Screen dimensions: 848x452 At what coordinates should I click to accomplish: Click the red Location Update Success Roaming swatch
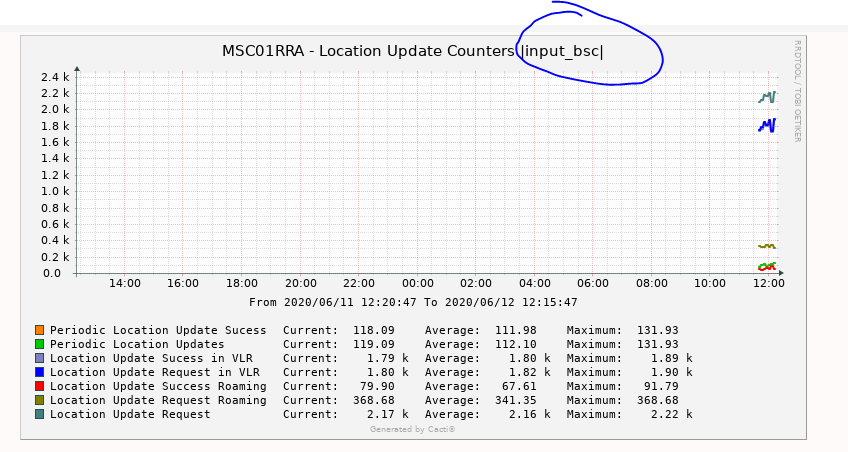pyautogui.click(x=39, y=386)
